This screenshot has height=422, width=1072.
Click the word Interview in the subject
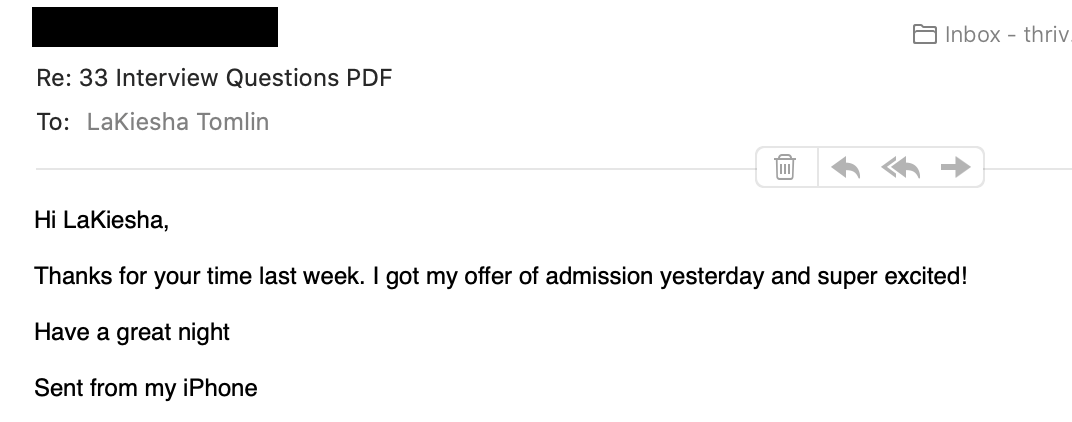(x=167, y=78)
